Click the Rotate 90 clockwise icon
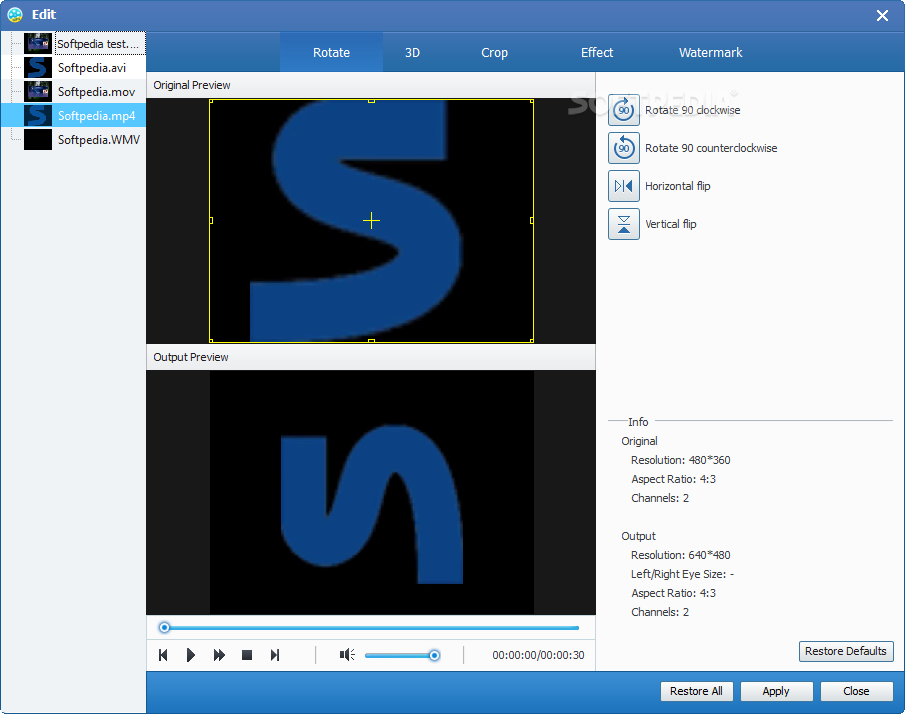This screenshot has width=905, height=714. [623, 110]
